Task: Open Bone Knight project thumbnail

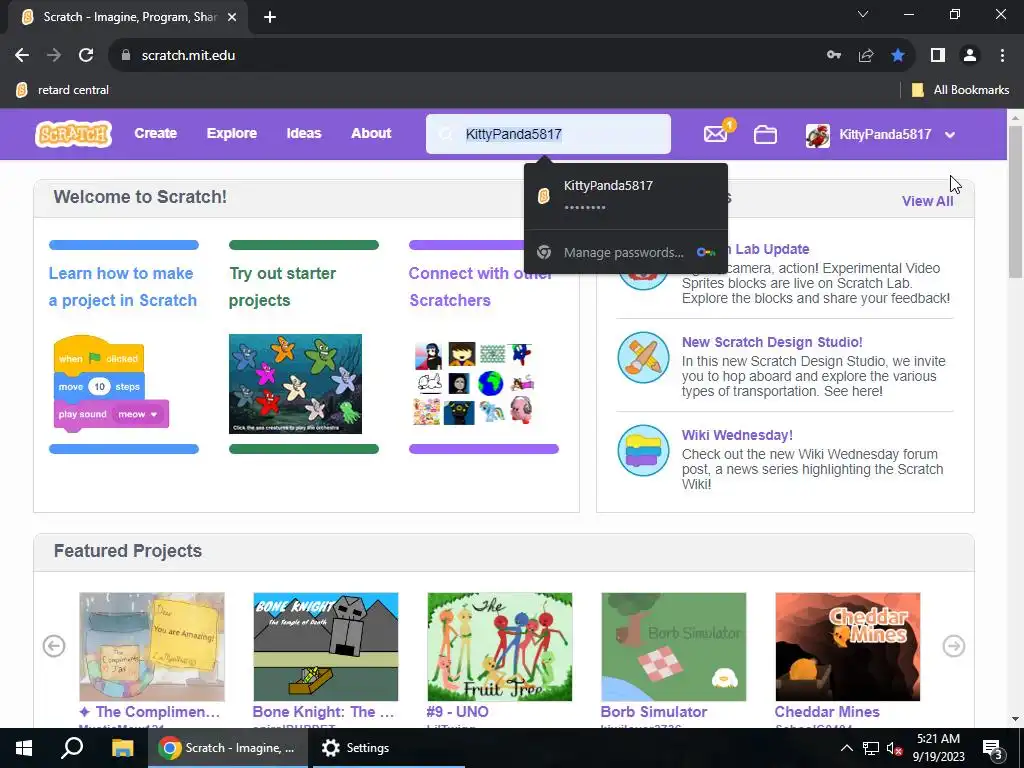Action: 325,647
